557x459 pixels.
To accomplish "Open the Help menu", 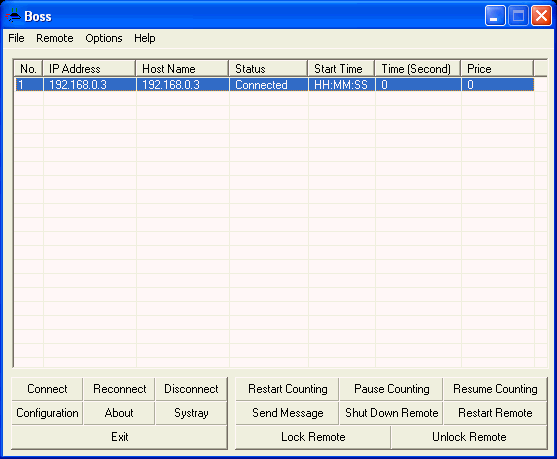I will click(145, 38).
